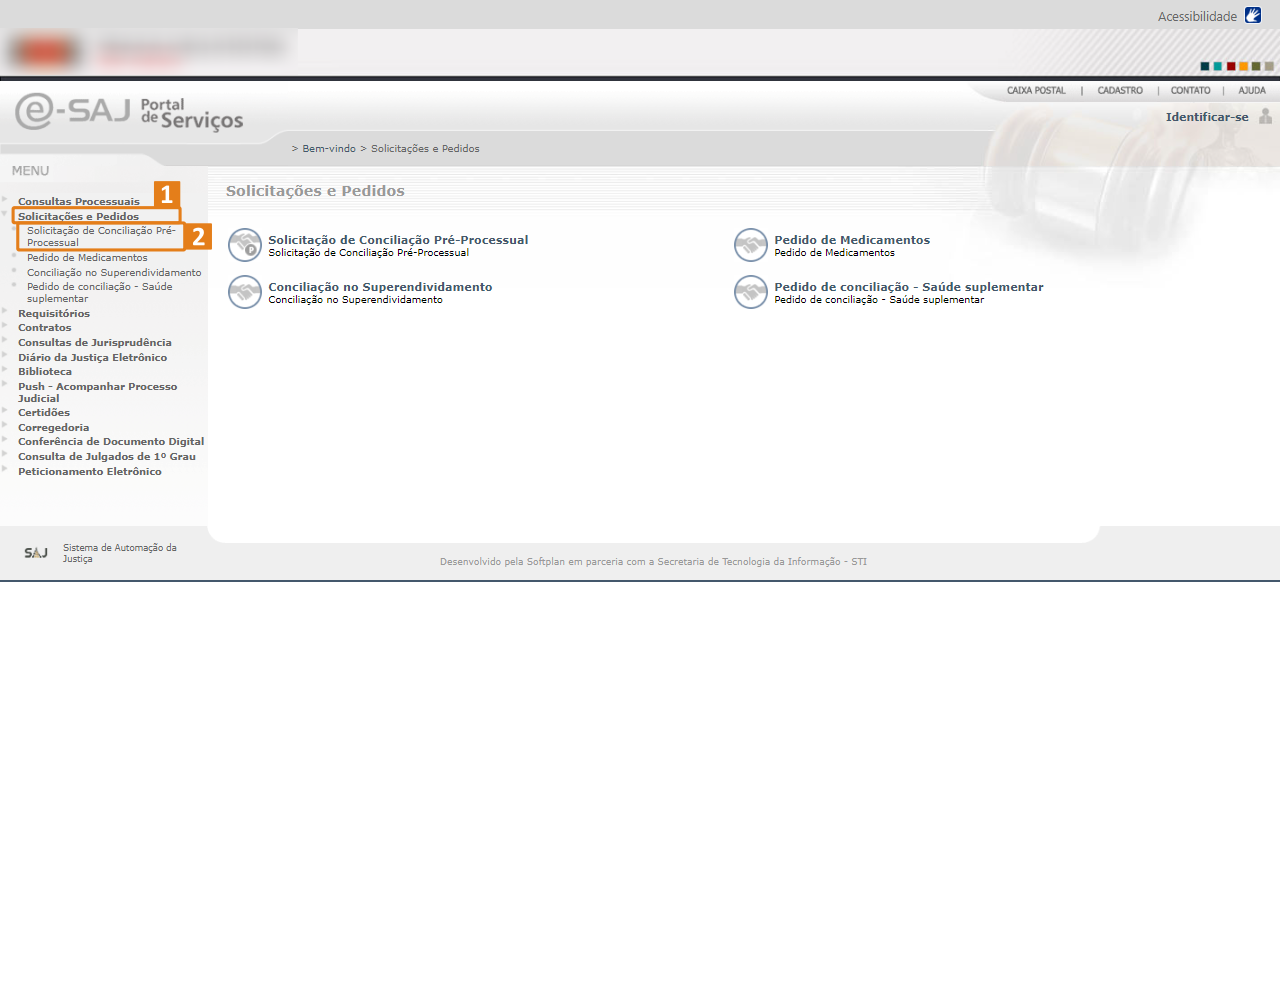Click the e-SAJ Portal de Serviços logo

click(x=129, y=112)
